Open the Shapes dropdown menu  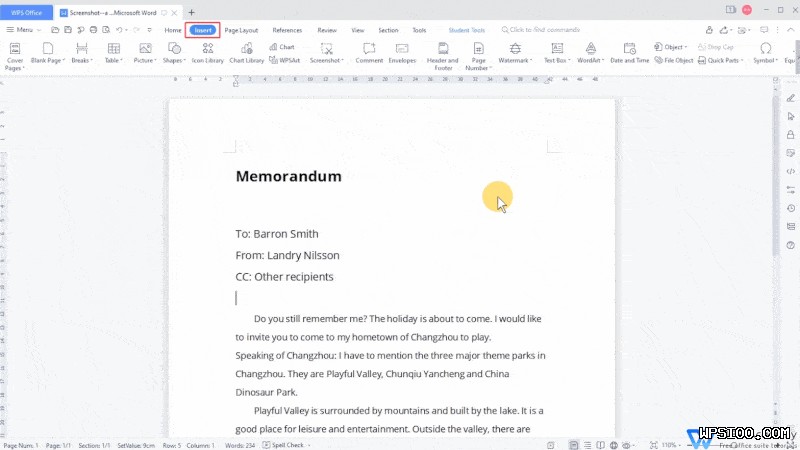click(x=173, y=54)
